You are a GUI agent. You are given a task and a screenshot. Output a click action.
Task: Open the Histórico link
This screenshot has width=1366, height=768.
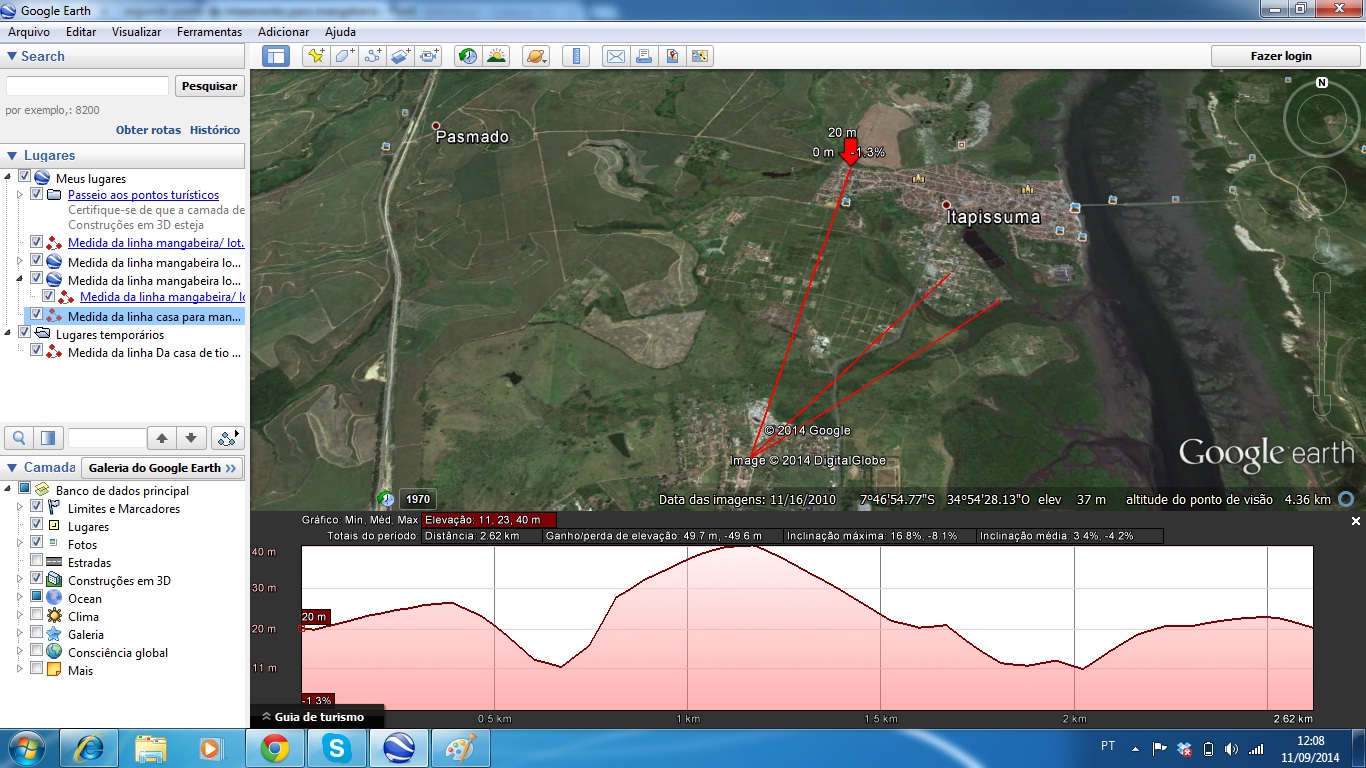[x=215, y=130]
